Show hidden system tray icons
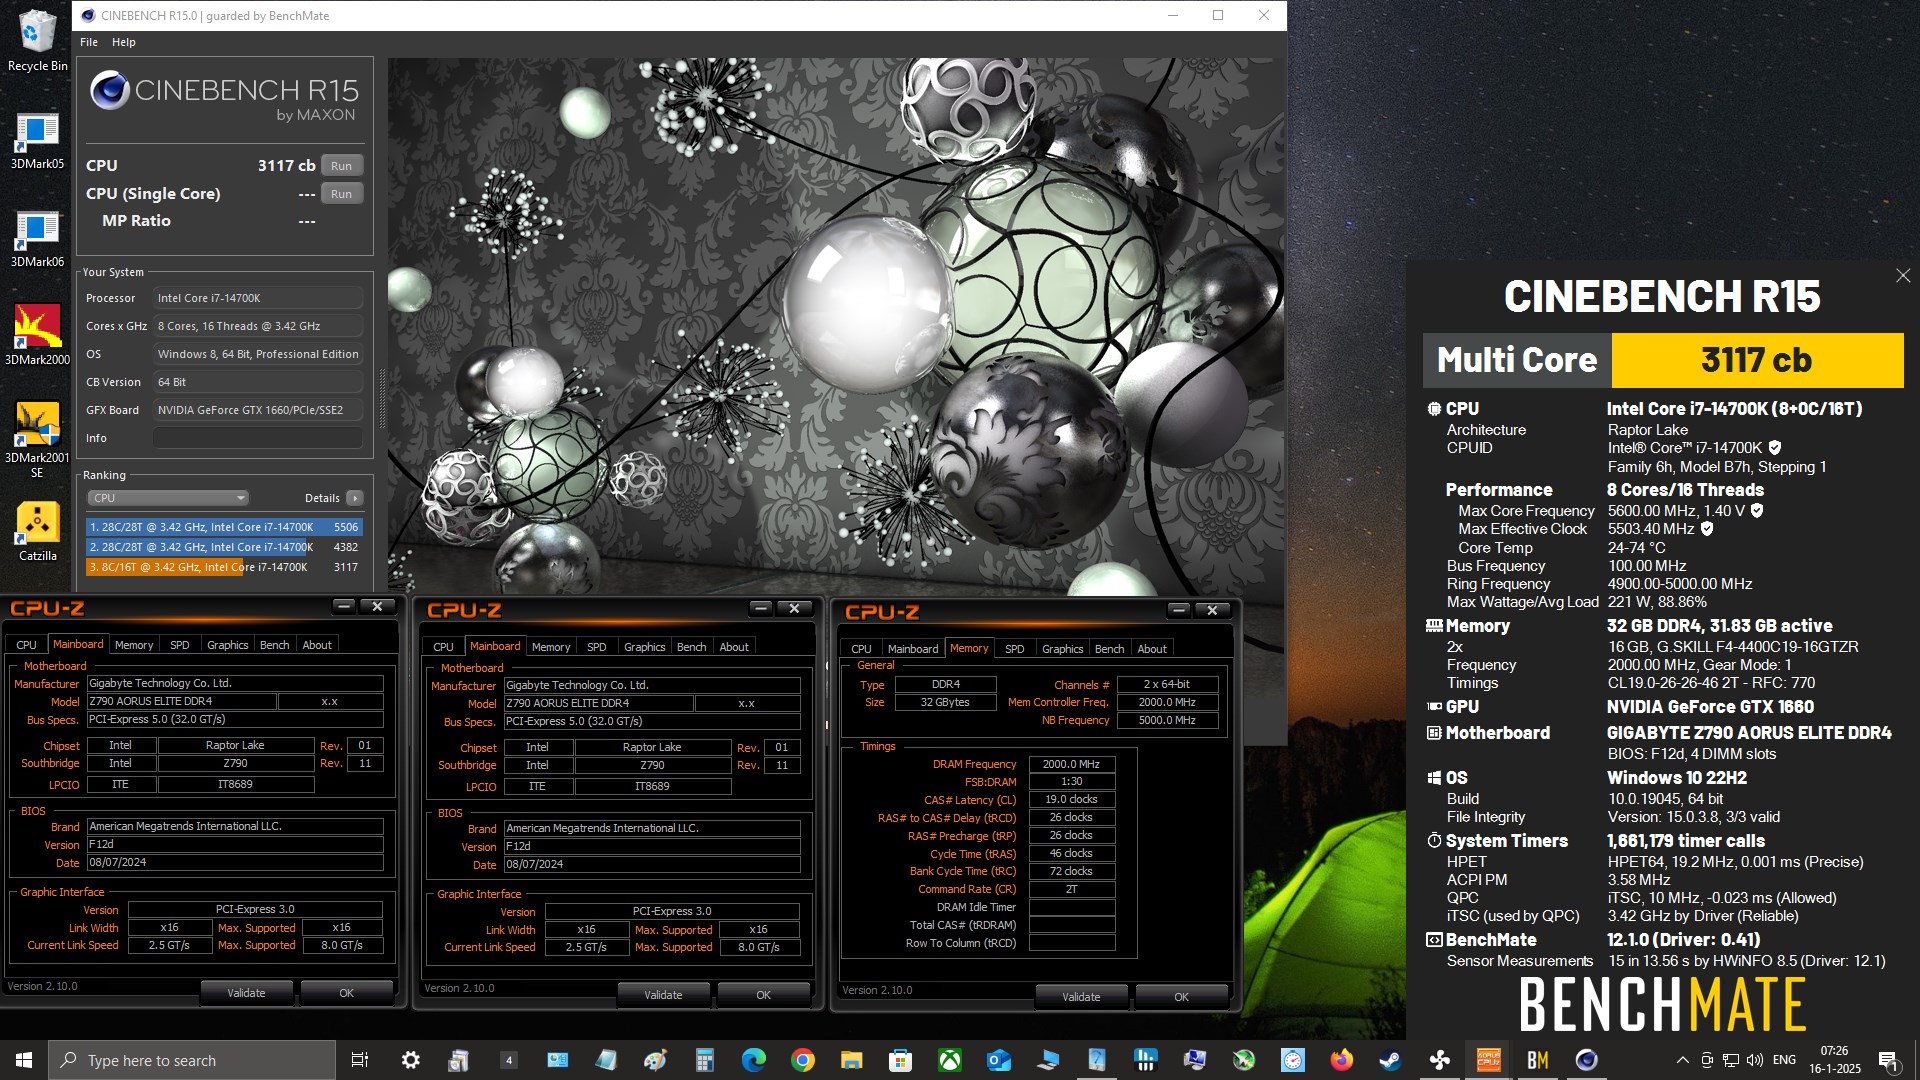 click(x=1682, y=1060)
